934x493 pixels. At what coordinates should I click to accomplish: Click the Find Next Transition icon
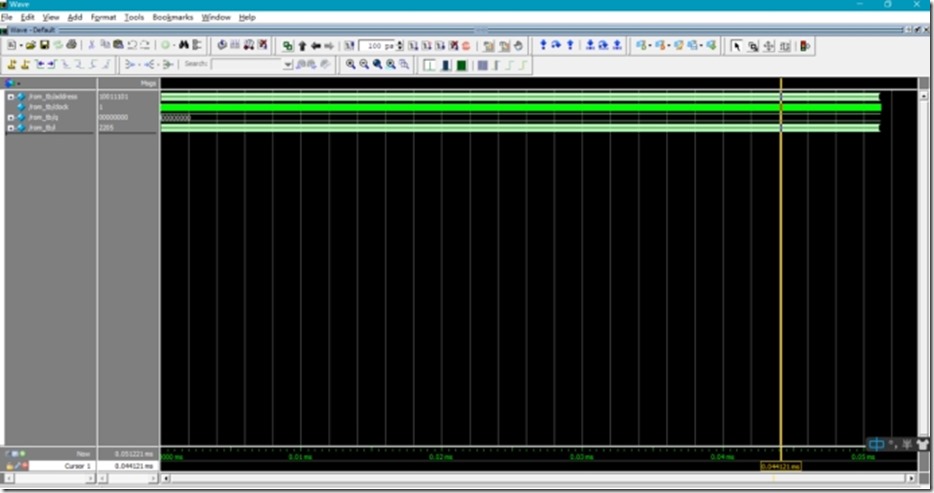coord(51,64)
